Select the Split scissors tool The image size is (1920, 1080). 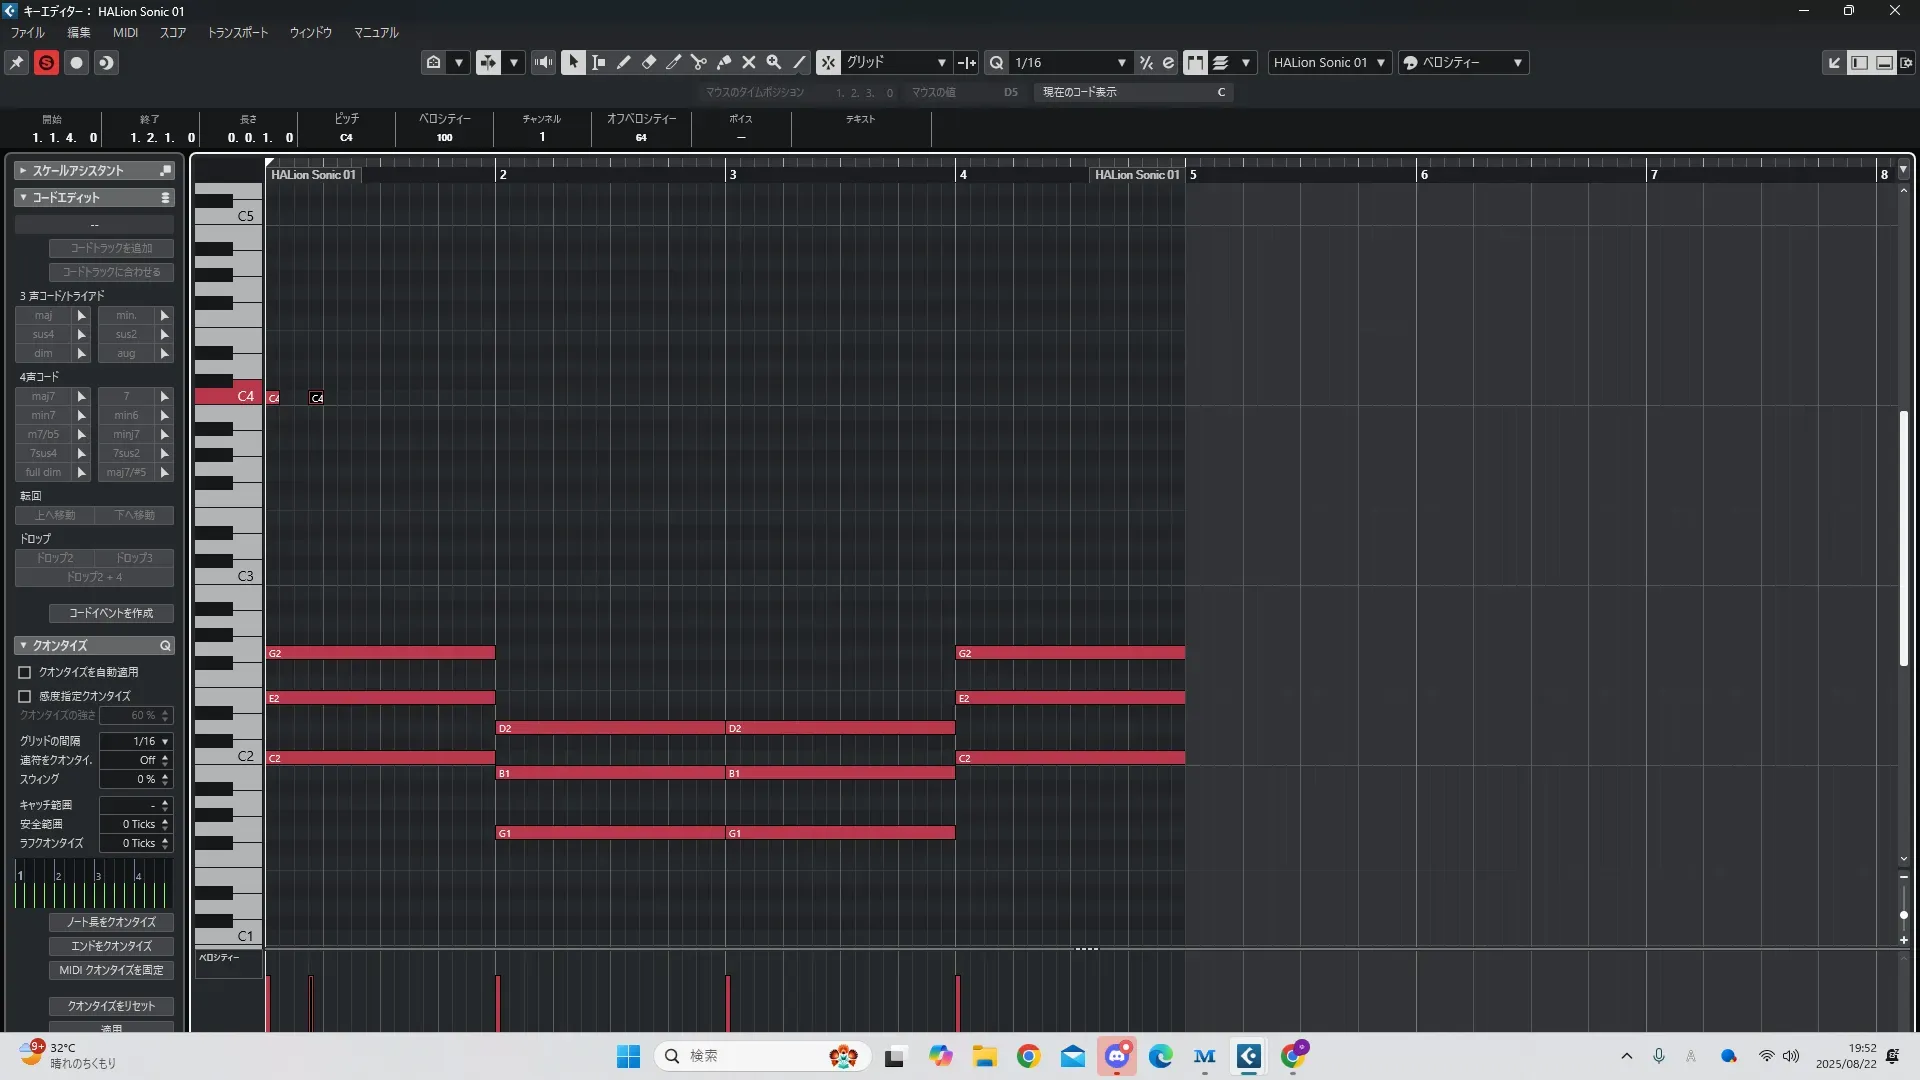pos(698,62)
